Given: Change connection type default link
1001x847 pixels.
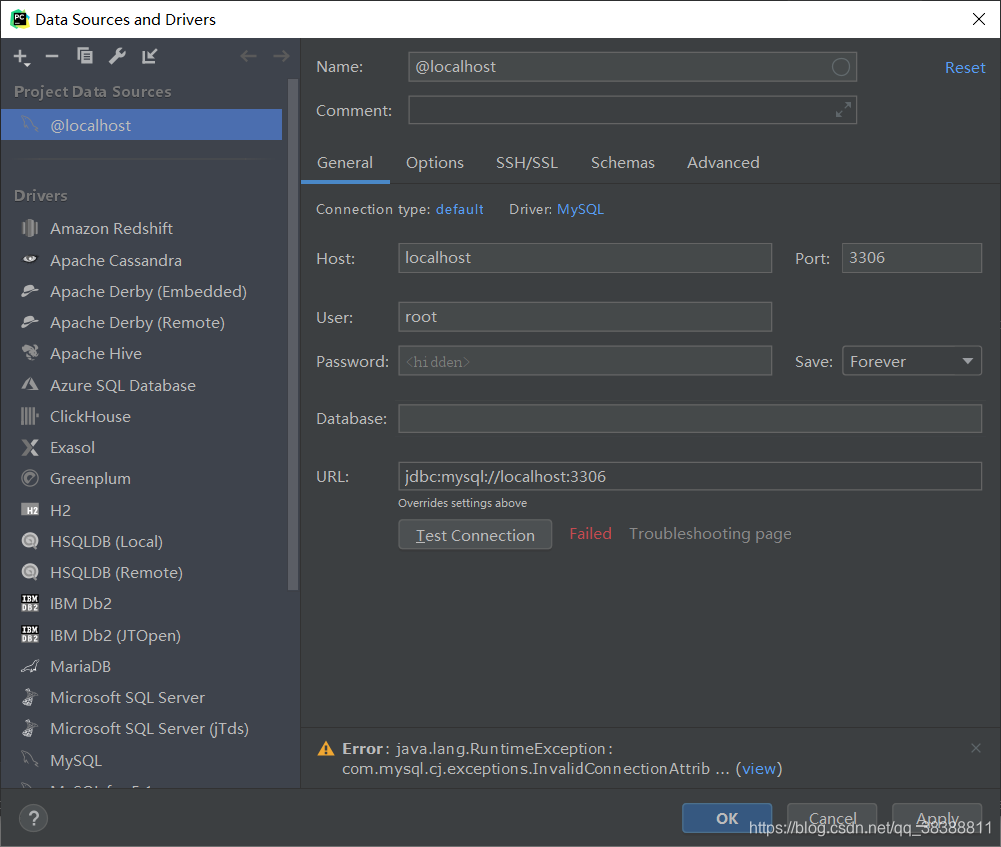Looking at the screenshot, I should 459,209.
